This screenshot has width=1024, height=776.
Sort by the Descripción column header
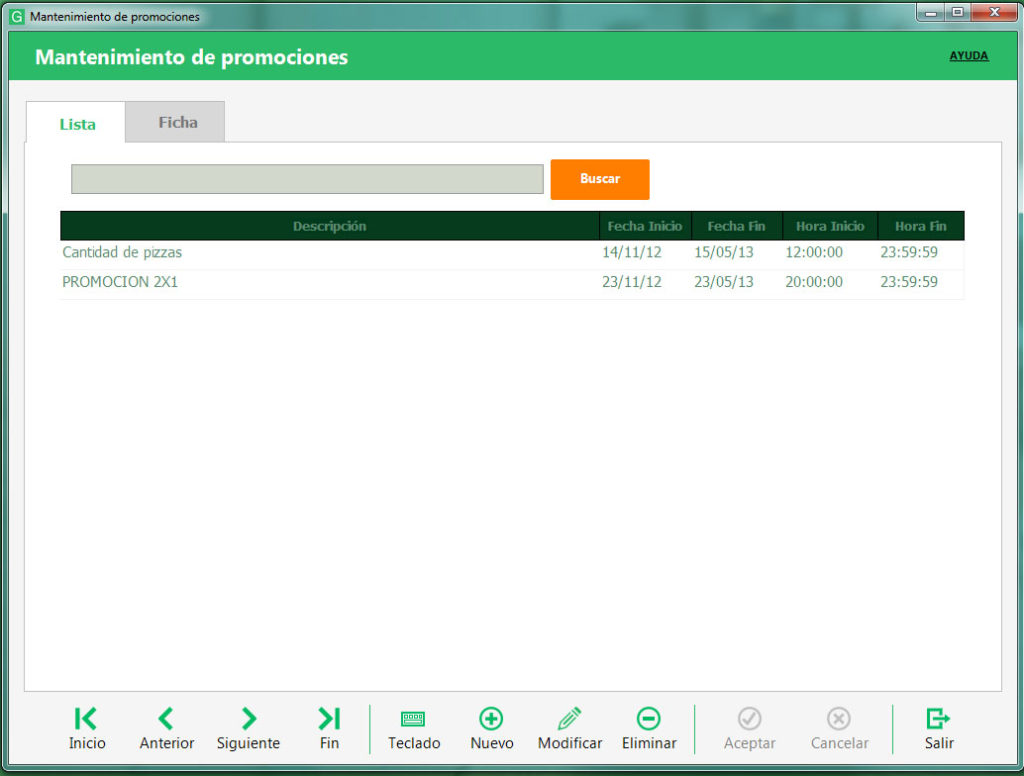(x=329, y=225)
